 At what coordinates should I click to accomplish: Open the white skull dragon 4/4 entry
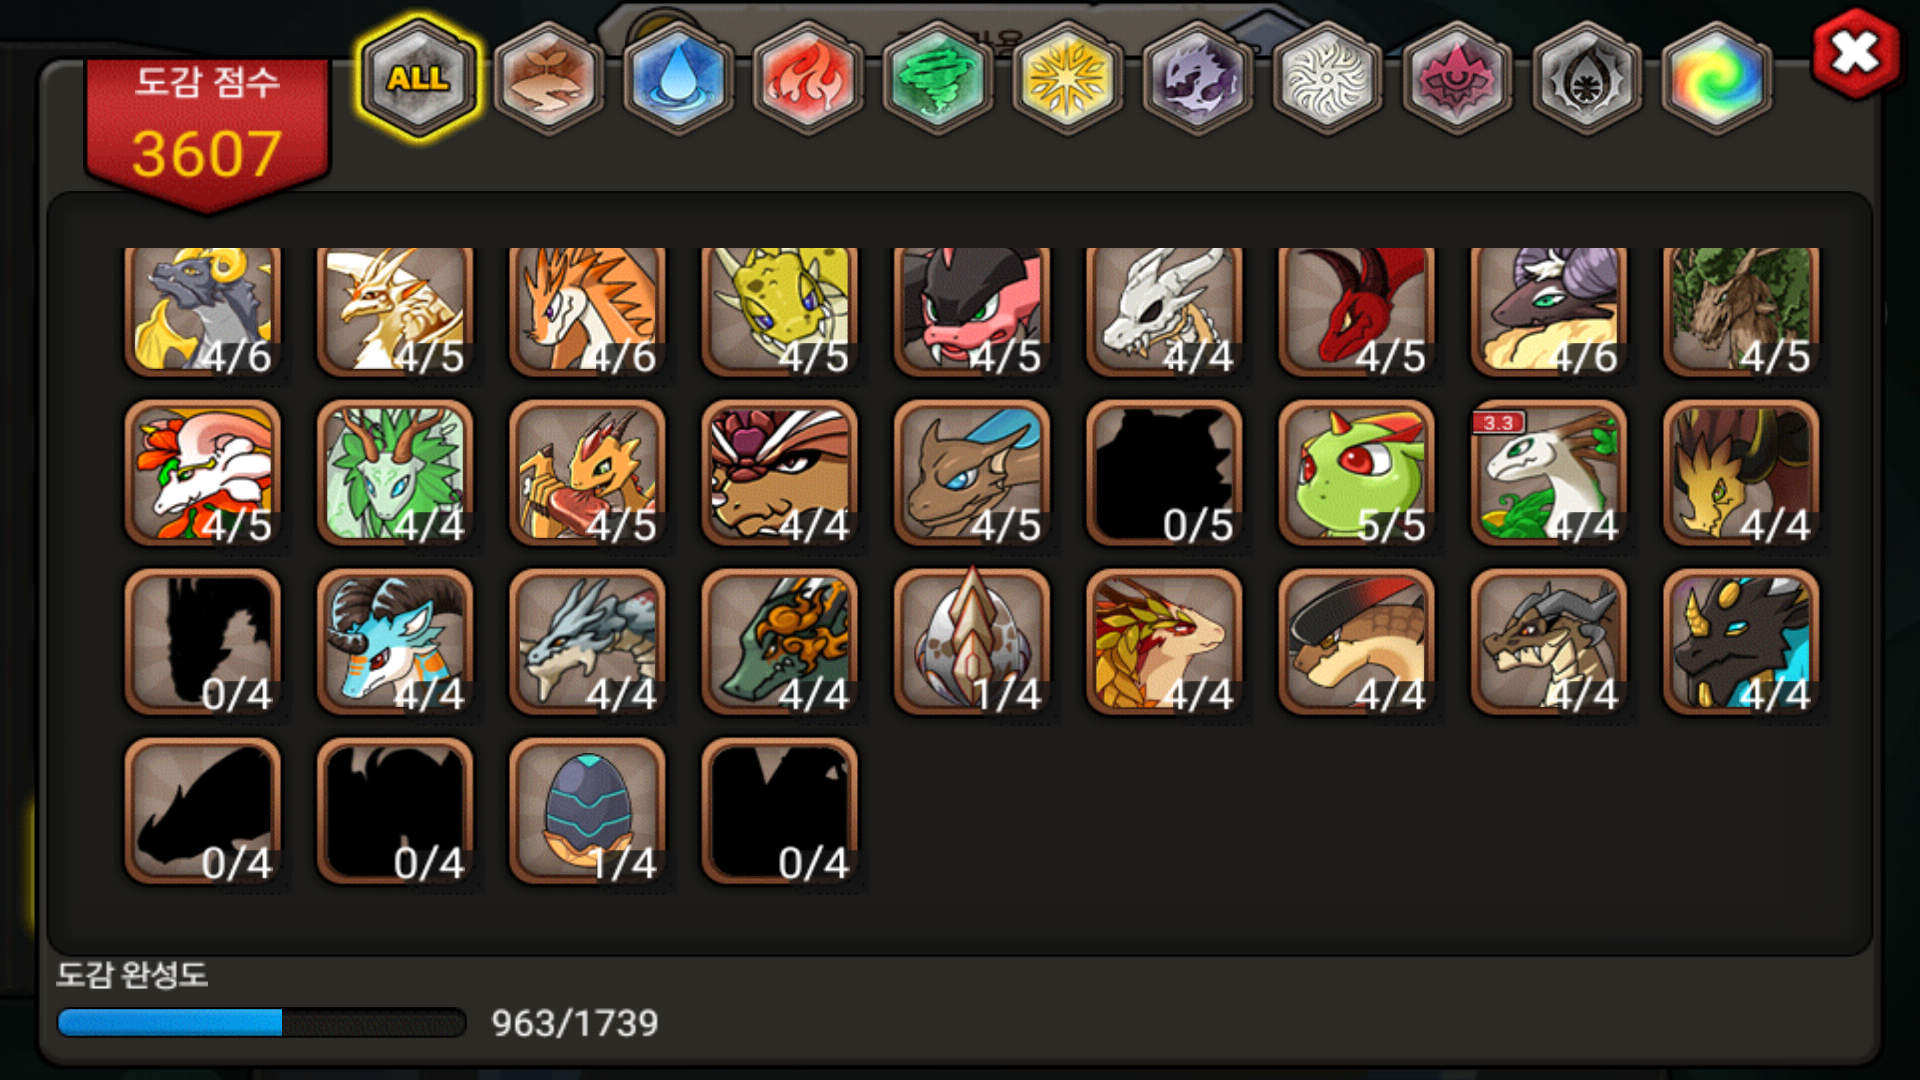[1164, 312]
